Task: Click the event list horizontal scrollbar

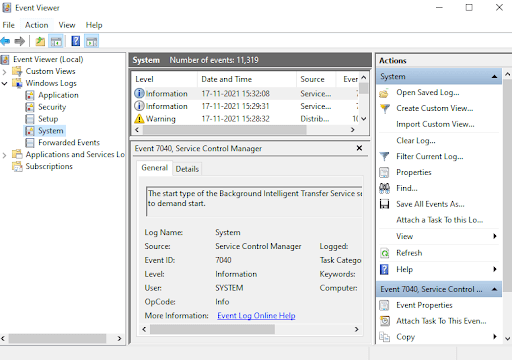Action: pyautogui.click(x=225, y=130)
